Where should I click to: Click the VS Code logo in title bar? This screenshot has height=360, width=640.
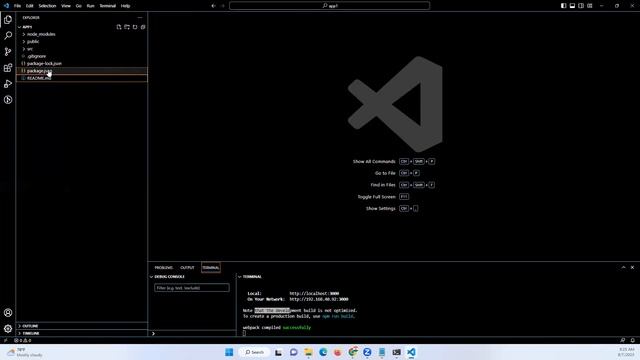(x=6, y=6)
